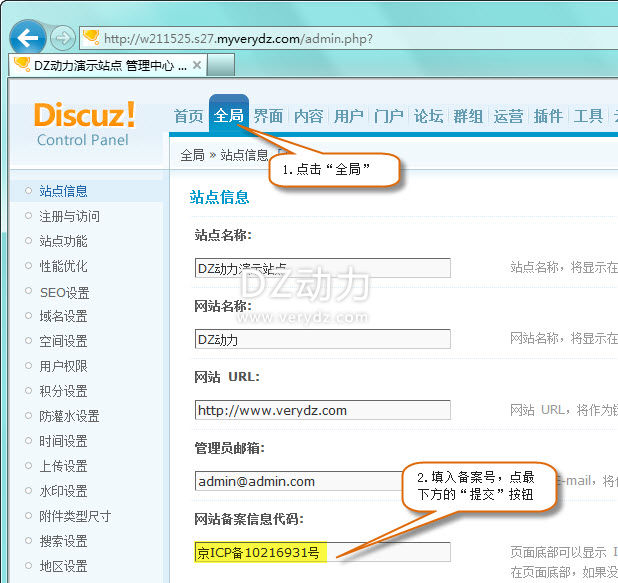Go to the 论坛 navigation tab
Image resolution: width=618 pixels, height=583 pixels.
coord(428,116)
